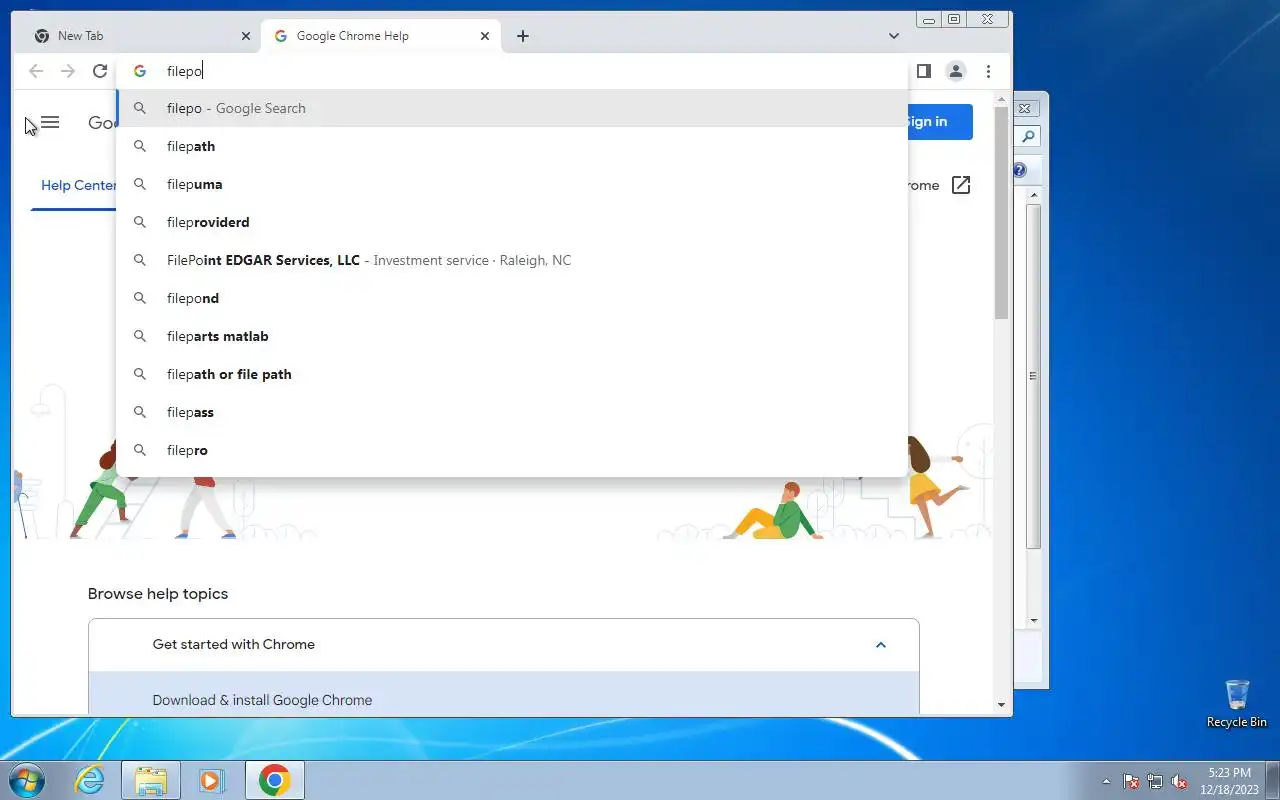Open the Action Center flag icon
The height and width of the screenshot is (800, 1280).
coord(1131,781)
